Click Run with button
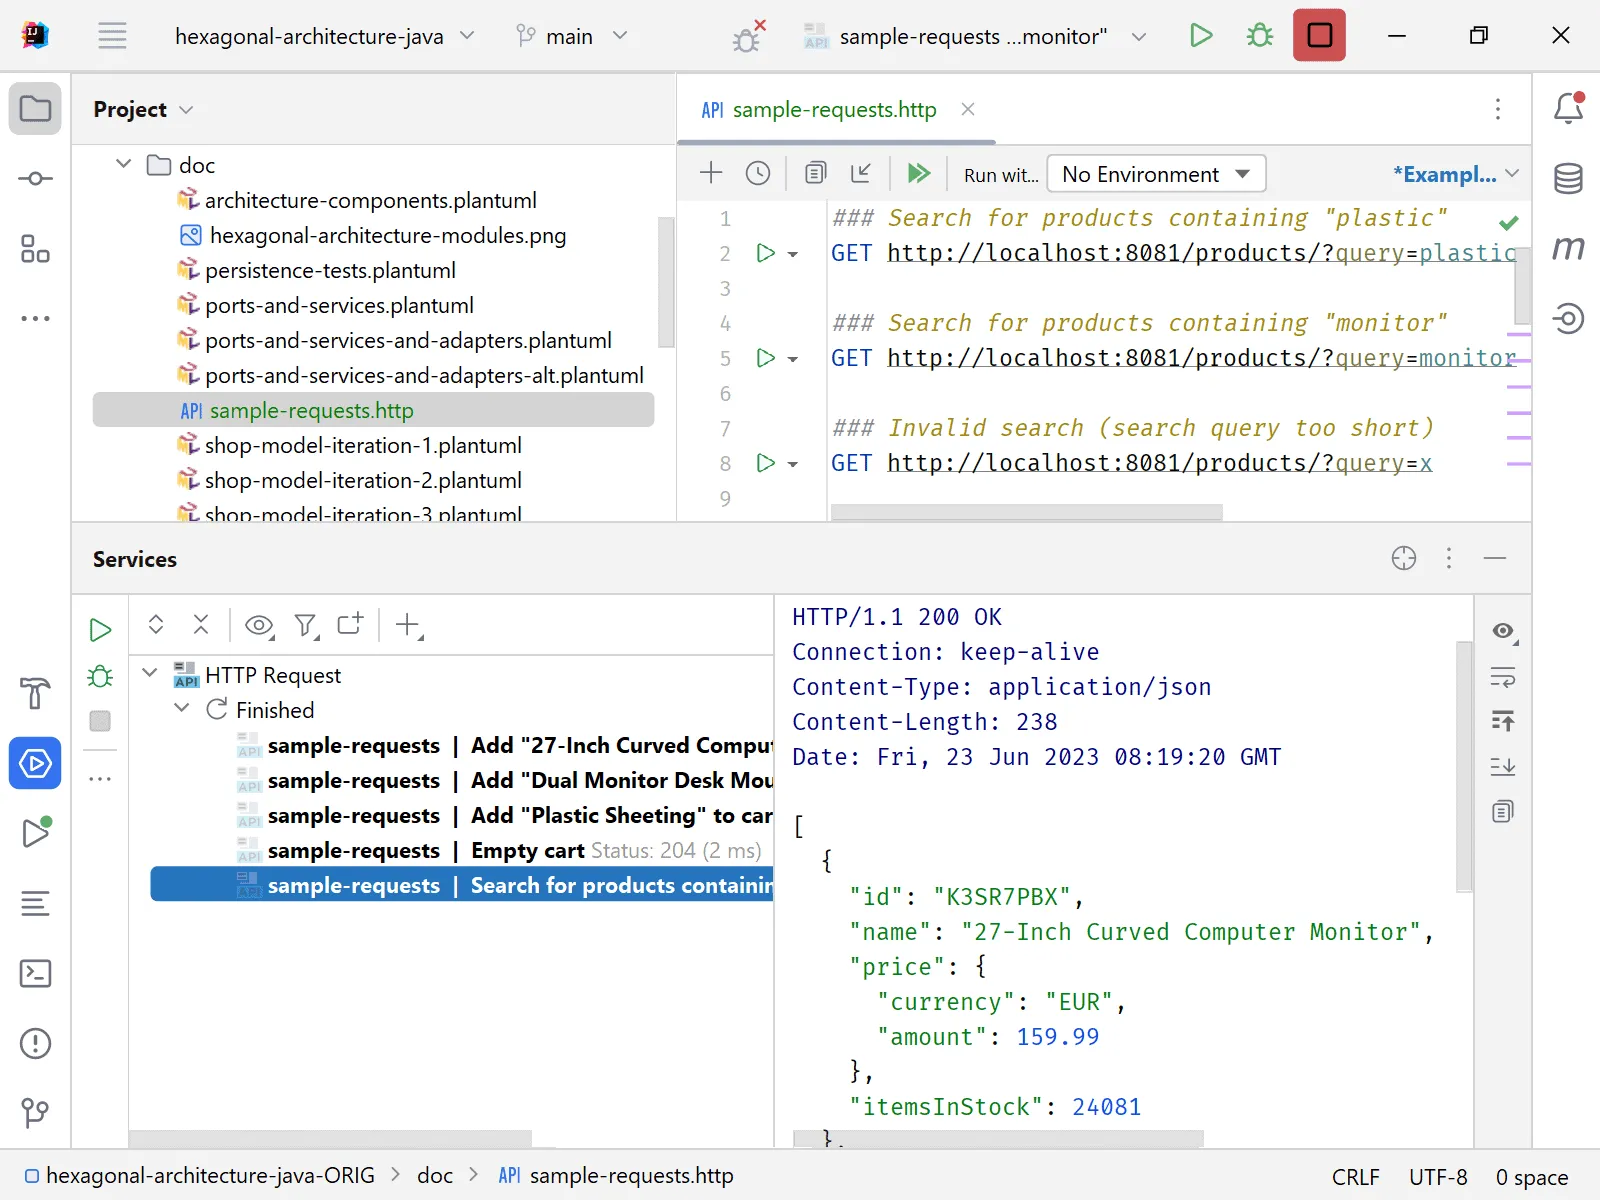Viewport: 1600px width, 1200px height. click(1001, 174)
